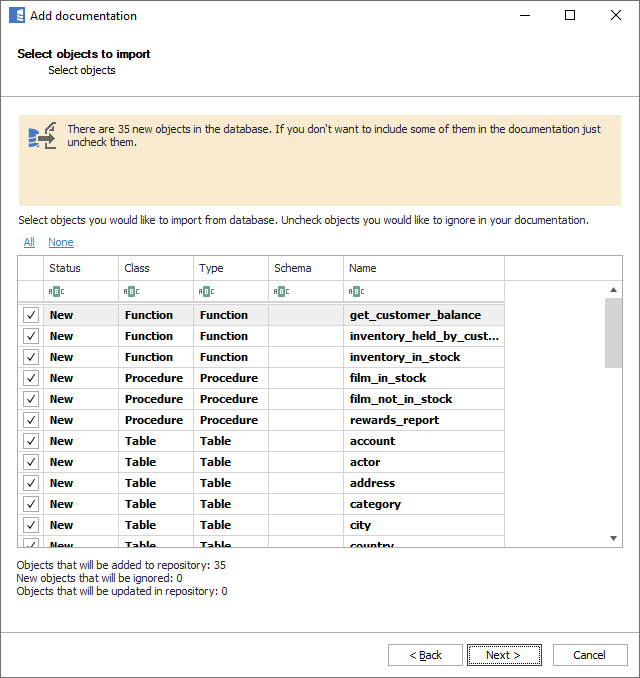The width and height of the screenshot is (640, 678).
Task: Uncheck the get_customer_balance function row
Action: click(31, 315)
